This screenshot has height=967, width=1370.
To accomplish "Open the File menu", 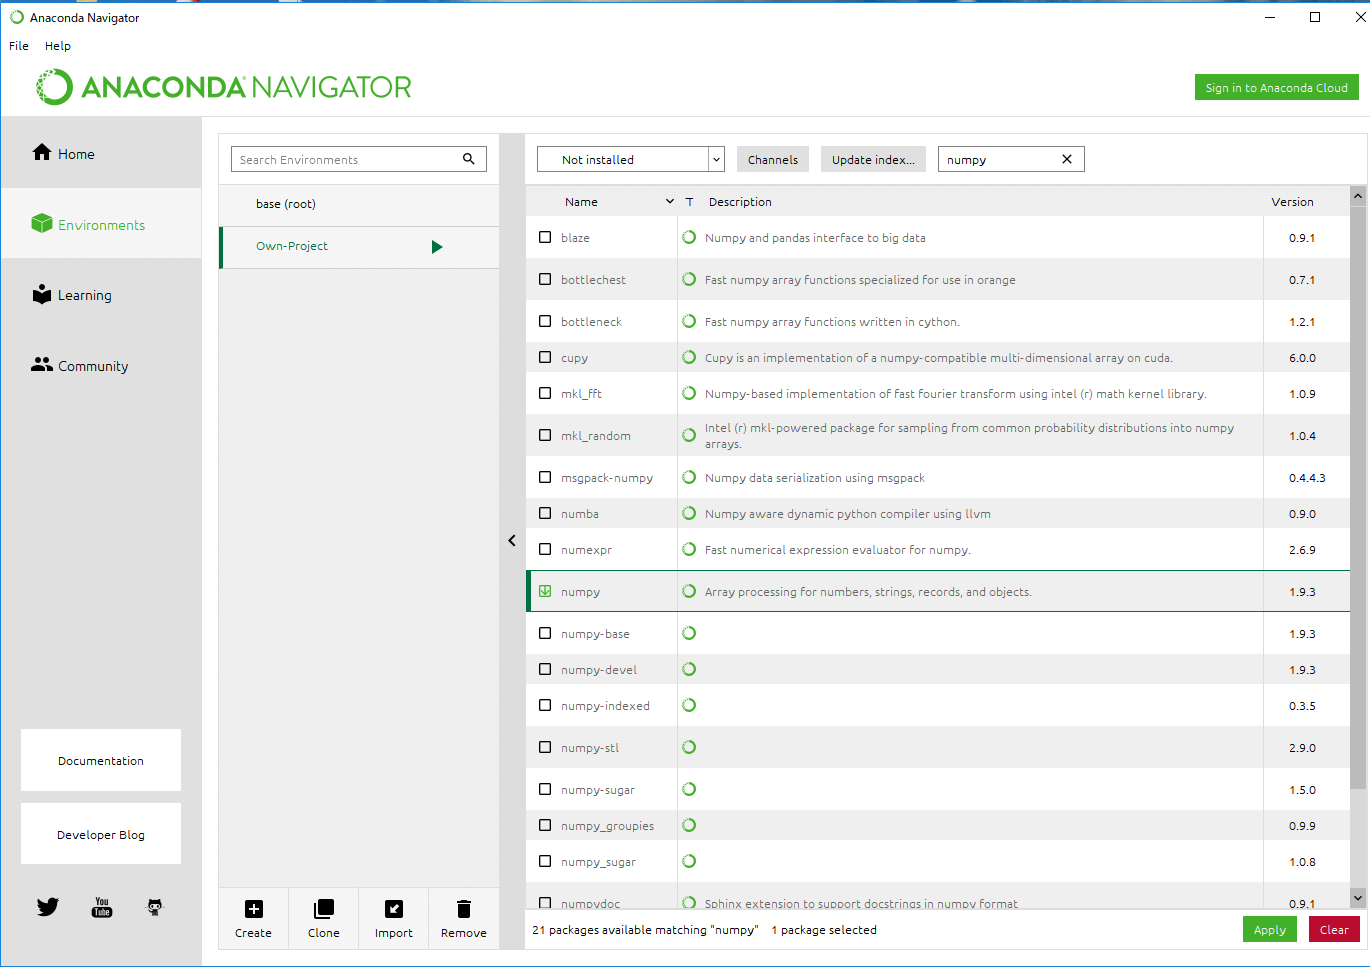I will 19,46.
